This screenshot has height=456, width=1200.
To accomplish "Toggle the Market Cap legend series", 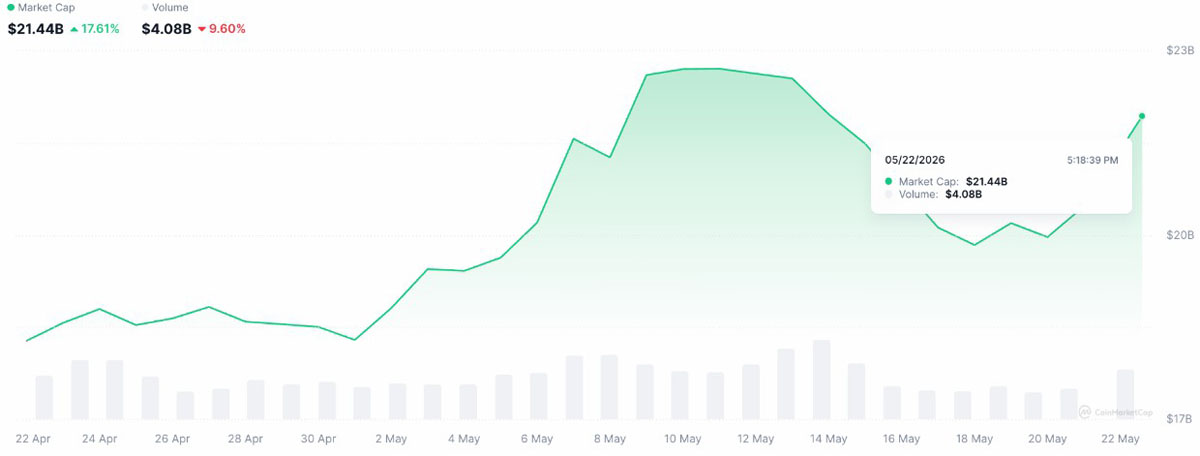I will [x=39, y=7].
